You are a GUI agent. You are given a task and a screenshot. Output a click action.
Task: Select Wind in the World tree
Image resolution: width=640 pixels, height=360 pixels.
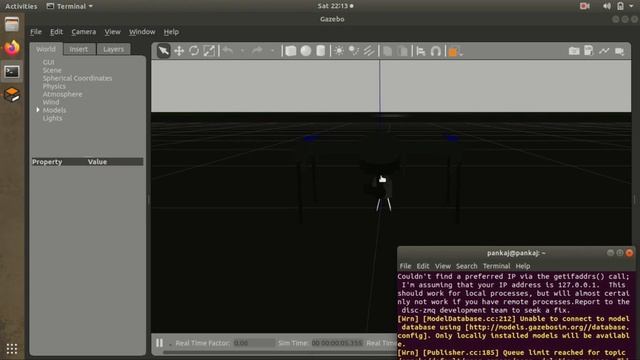coord(51,102)
